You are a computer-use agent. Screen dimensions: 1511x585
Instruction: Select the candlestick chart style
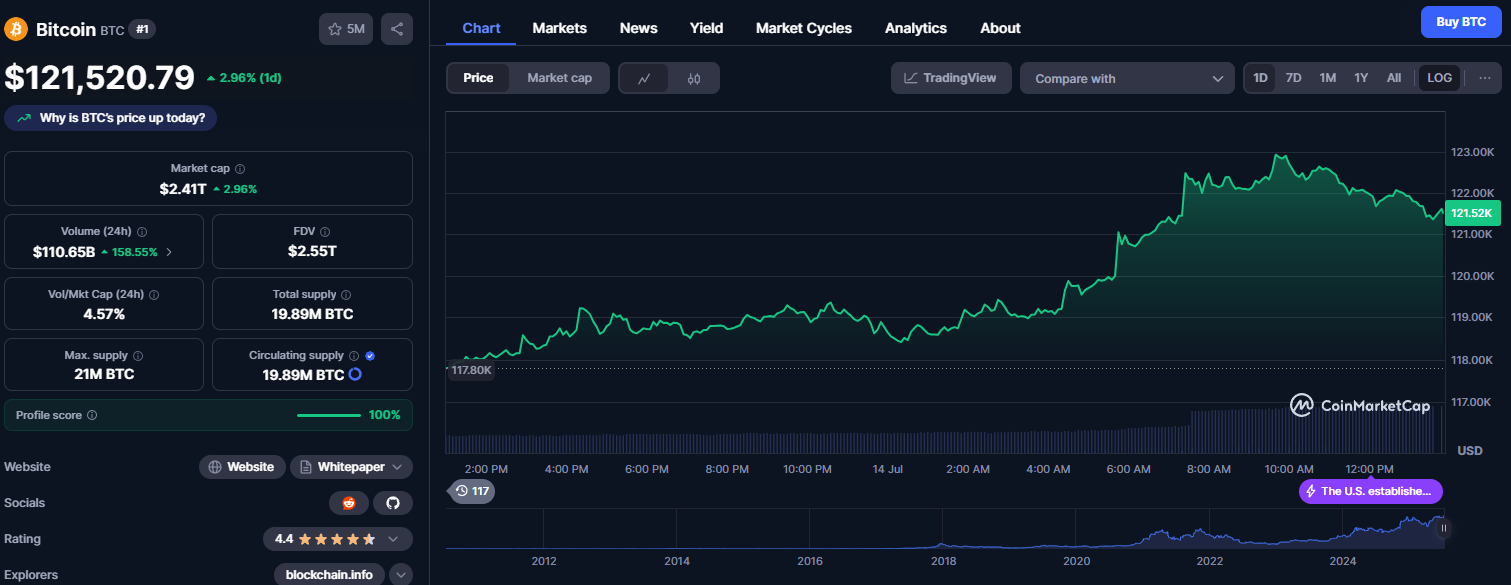point(694,78)
